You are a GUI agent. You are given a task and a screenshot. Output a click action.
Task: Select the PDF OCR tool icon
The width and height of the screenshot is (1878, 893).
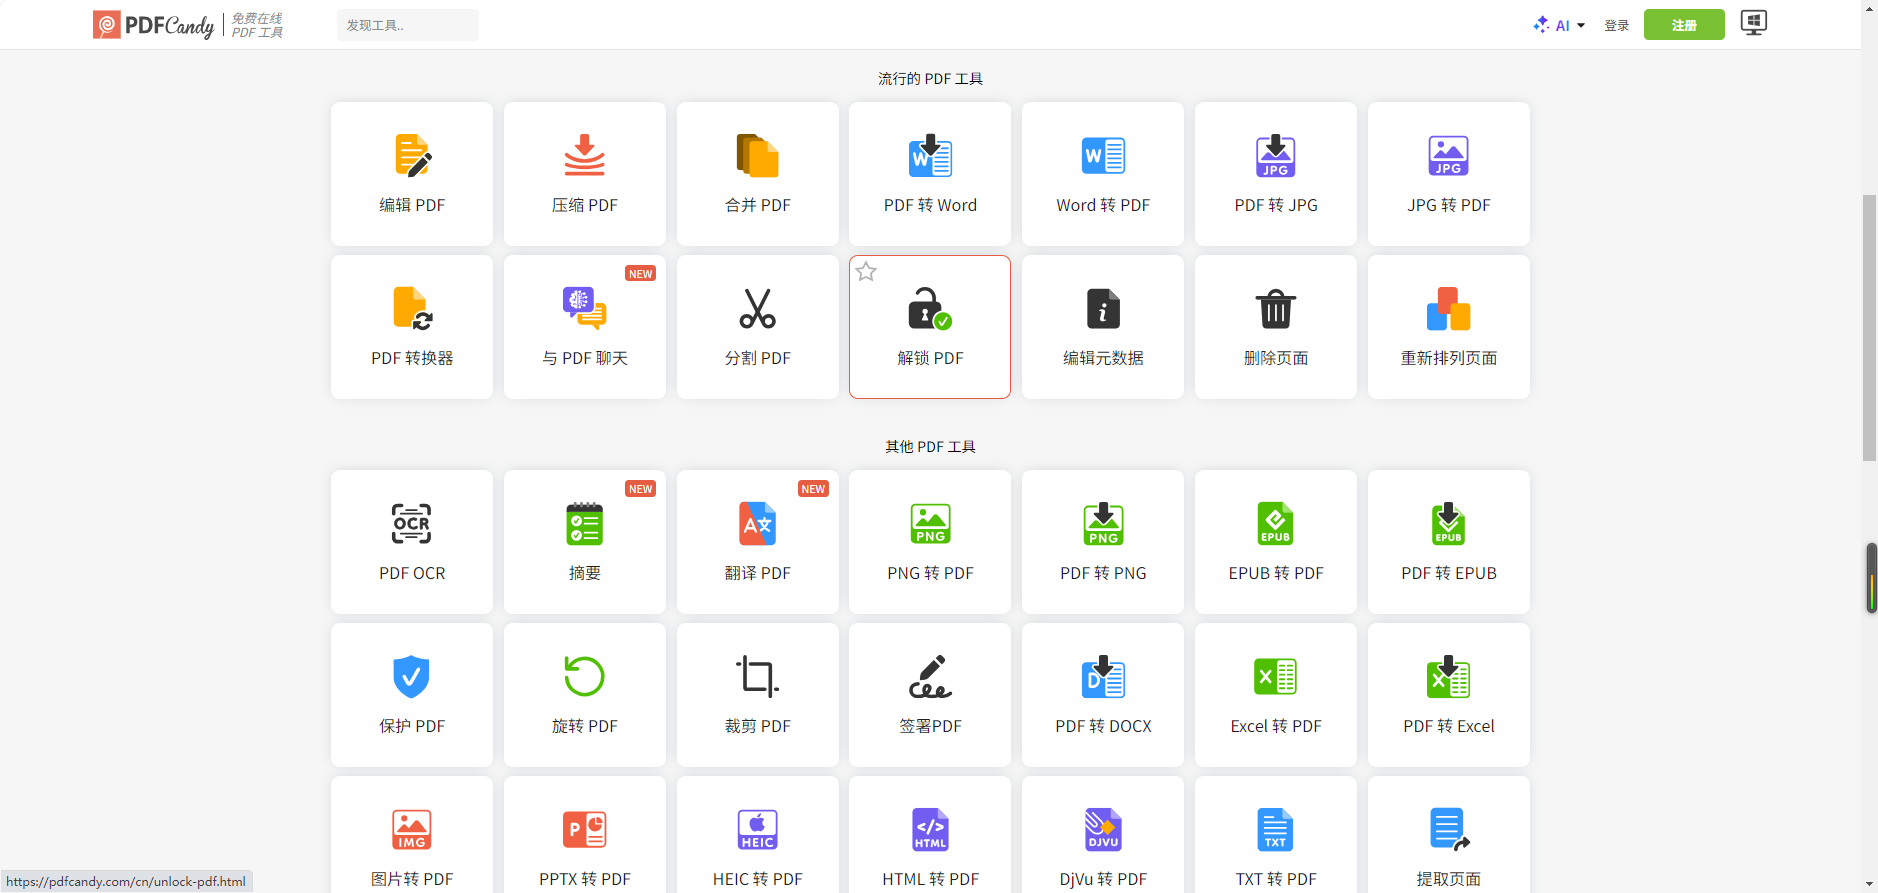coord(412,524)
